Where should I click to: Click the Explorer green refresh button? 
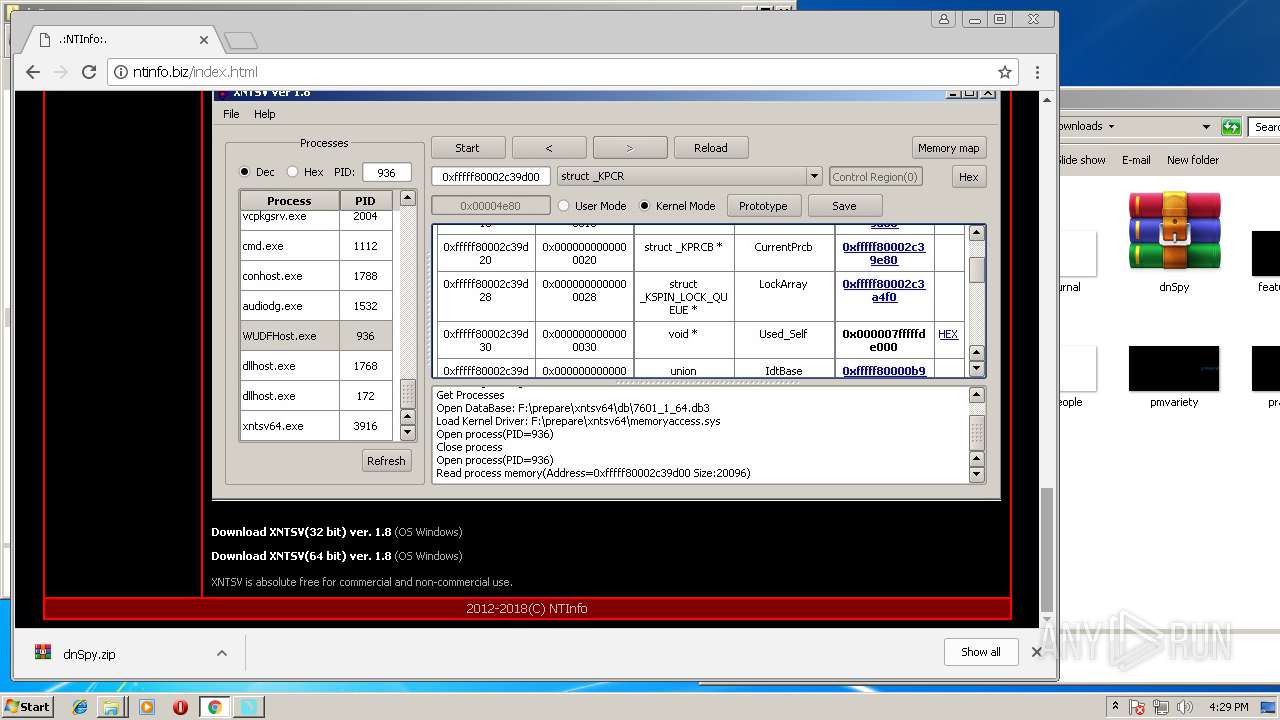point(1232,127)
